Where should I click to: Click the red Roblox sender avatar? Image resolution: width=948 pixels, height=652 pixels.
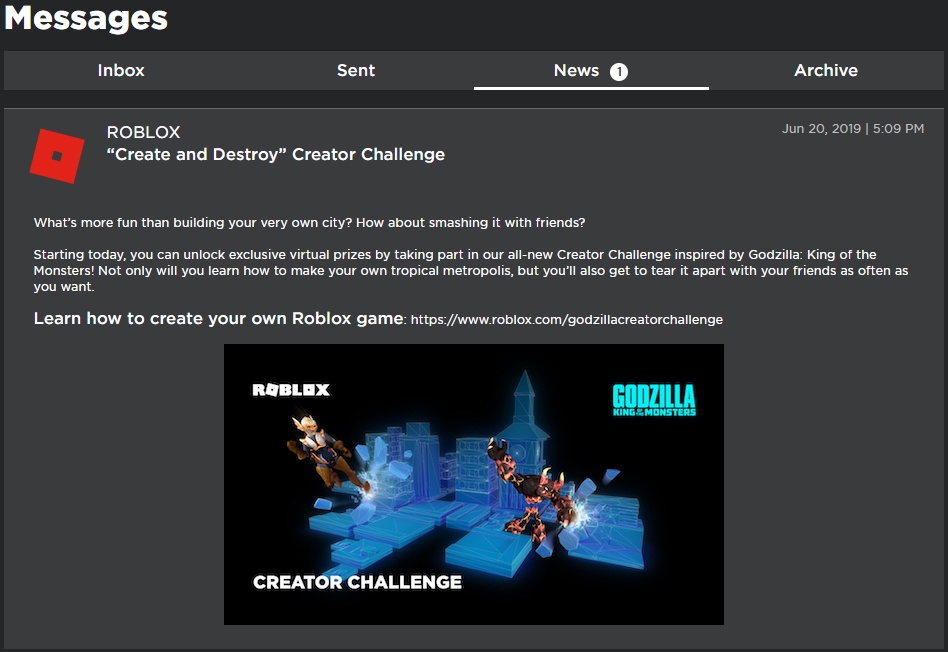pos(57,156)
